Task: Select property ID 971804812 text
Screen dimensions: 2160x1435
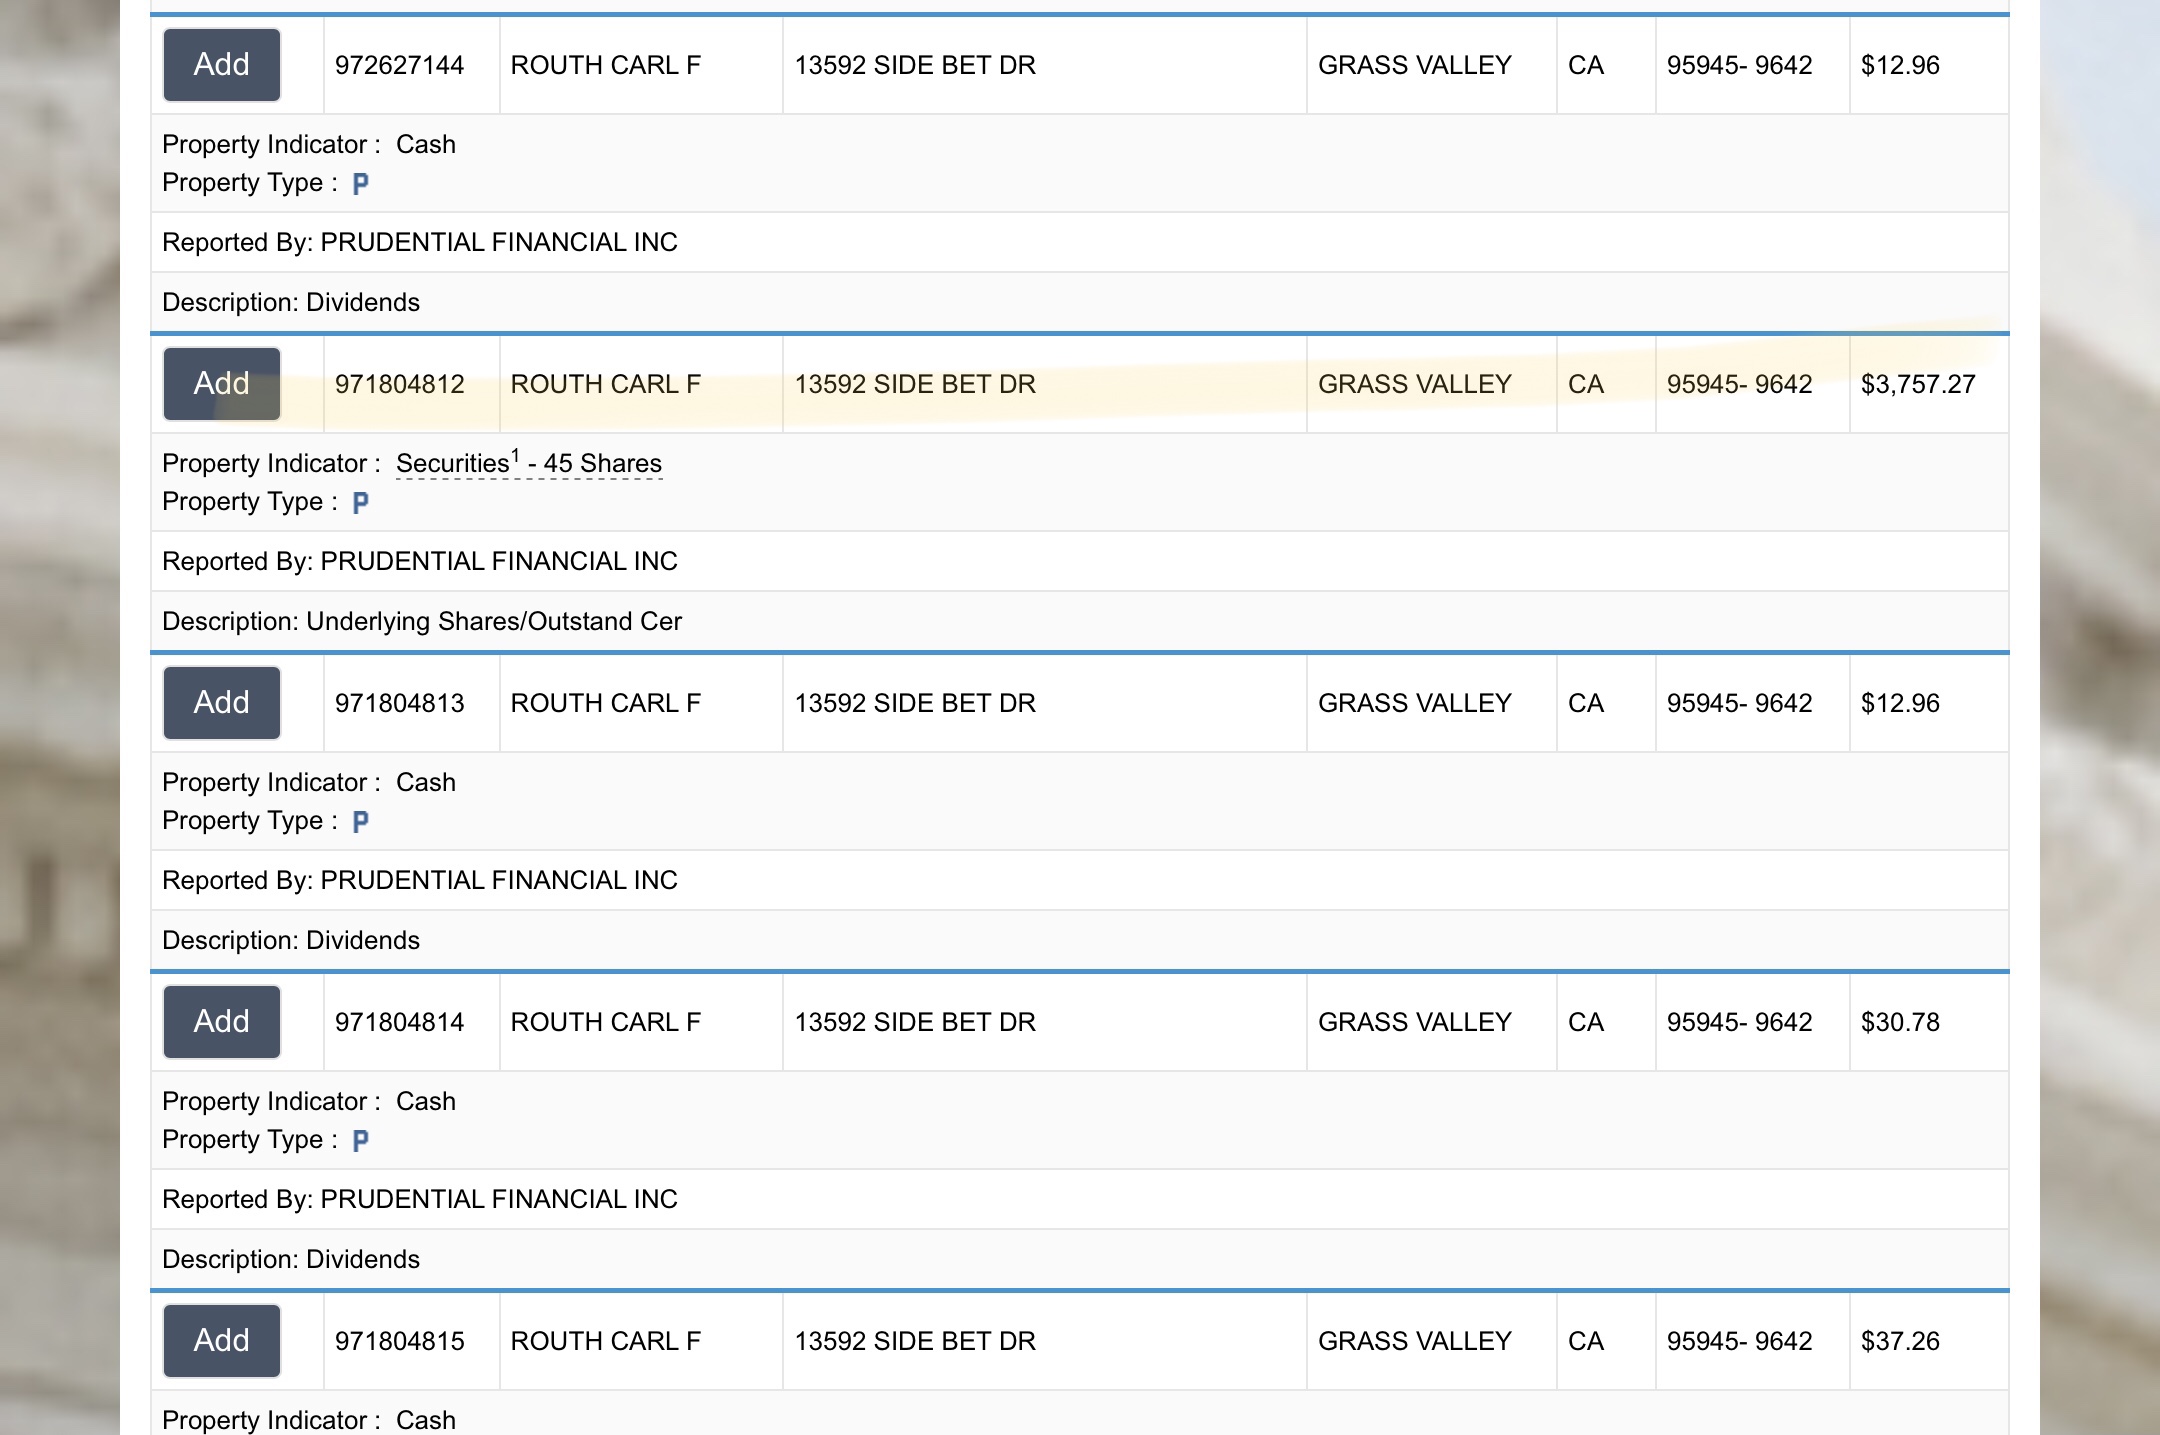Action: (x=400, y=384)
